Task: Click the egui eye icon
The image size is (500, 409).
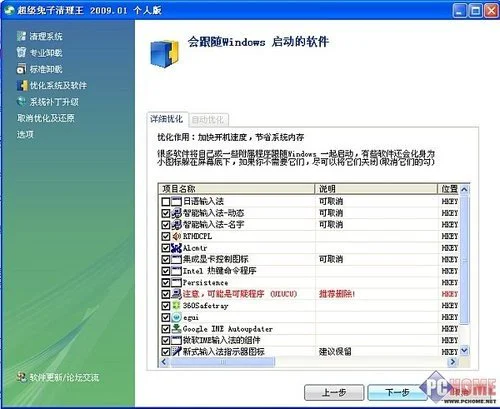Action: click(x=176, y=317)
